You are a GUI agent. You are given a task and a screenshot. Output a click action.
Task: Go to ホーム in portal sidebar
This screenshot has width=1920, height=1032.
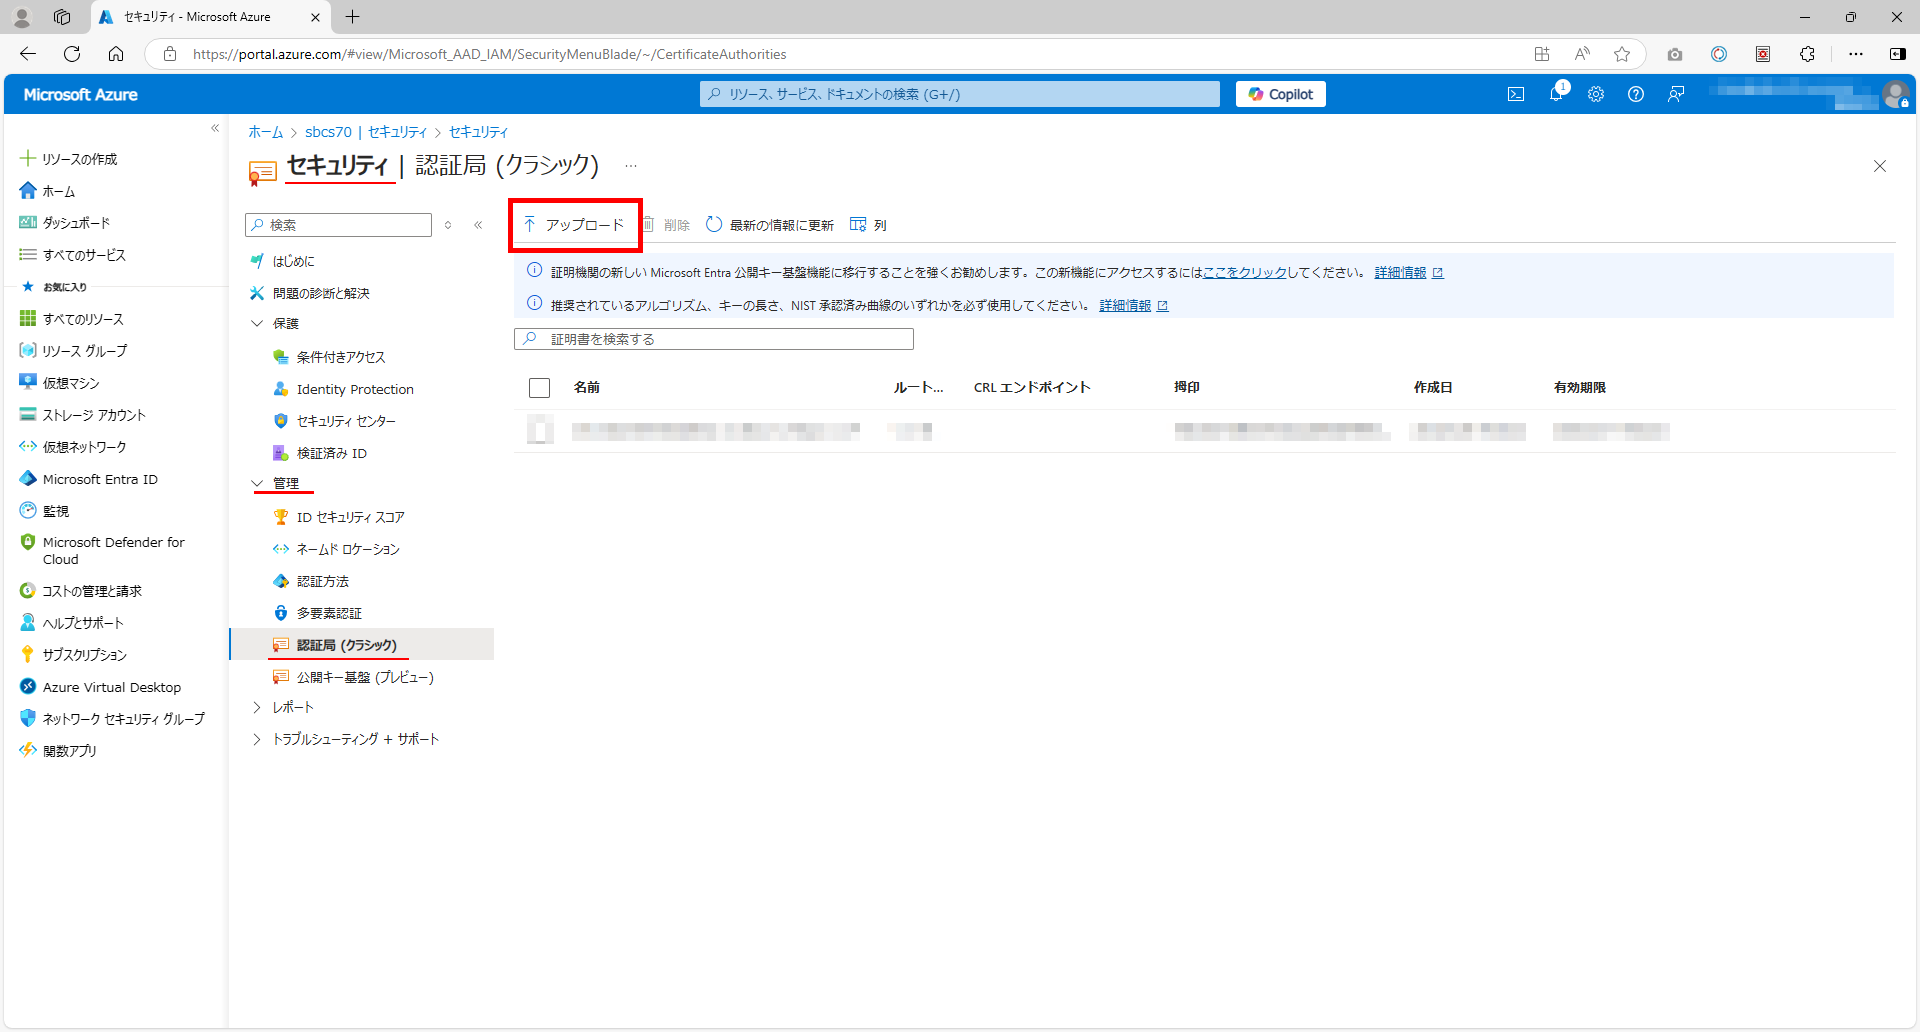58,191
